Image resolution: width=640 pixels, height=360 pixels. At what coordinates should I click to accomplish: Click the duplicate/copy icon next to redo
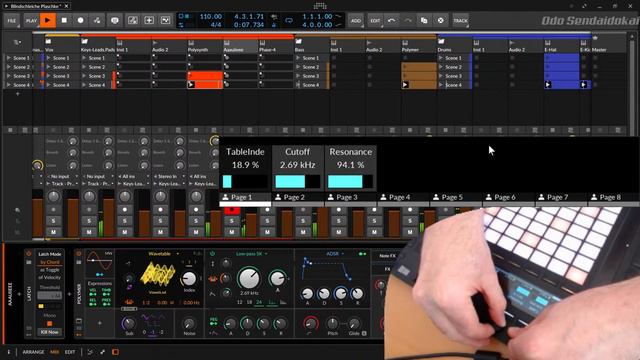(x=424, y=20)
